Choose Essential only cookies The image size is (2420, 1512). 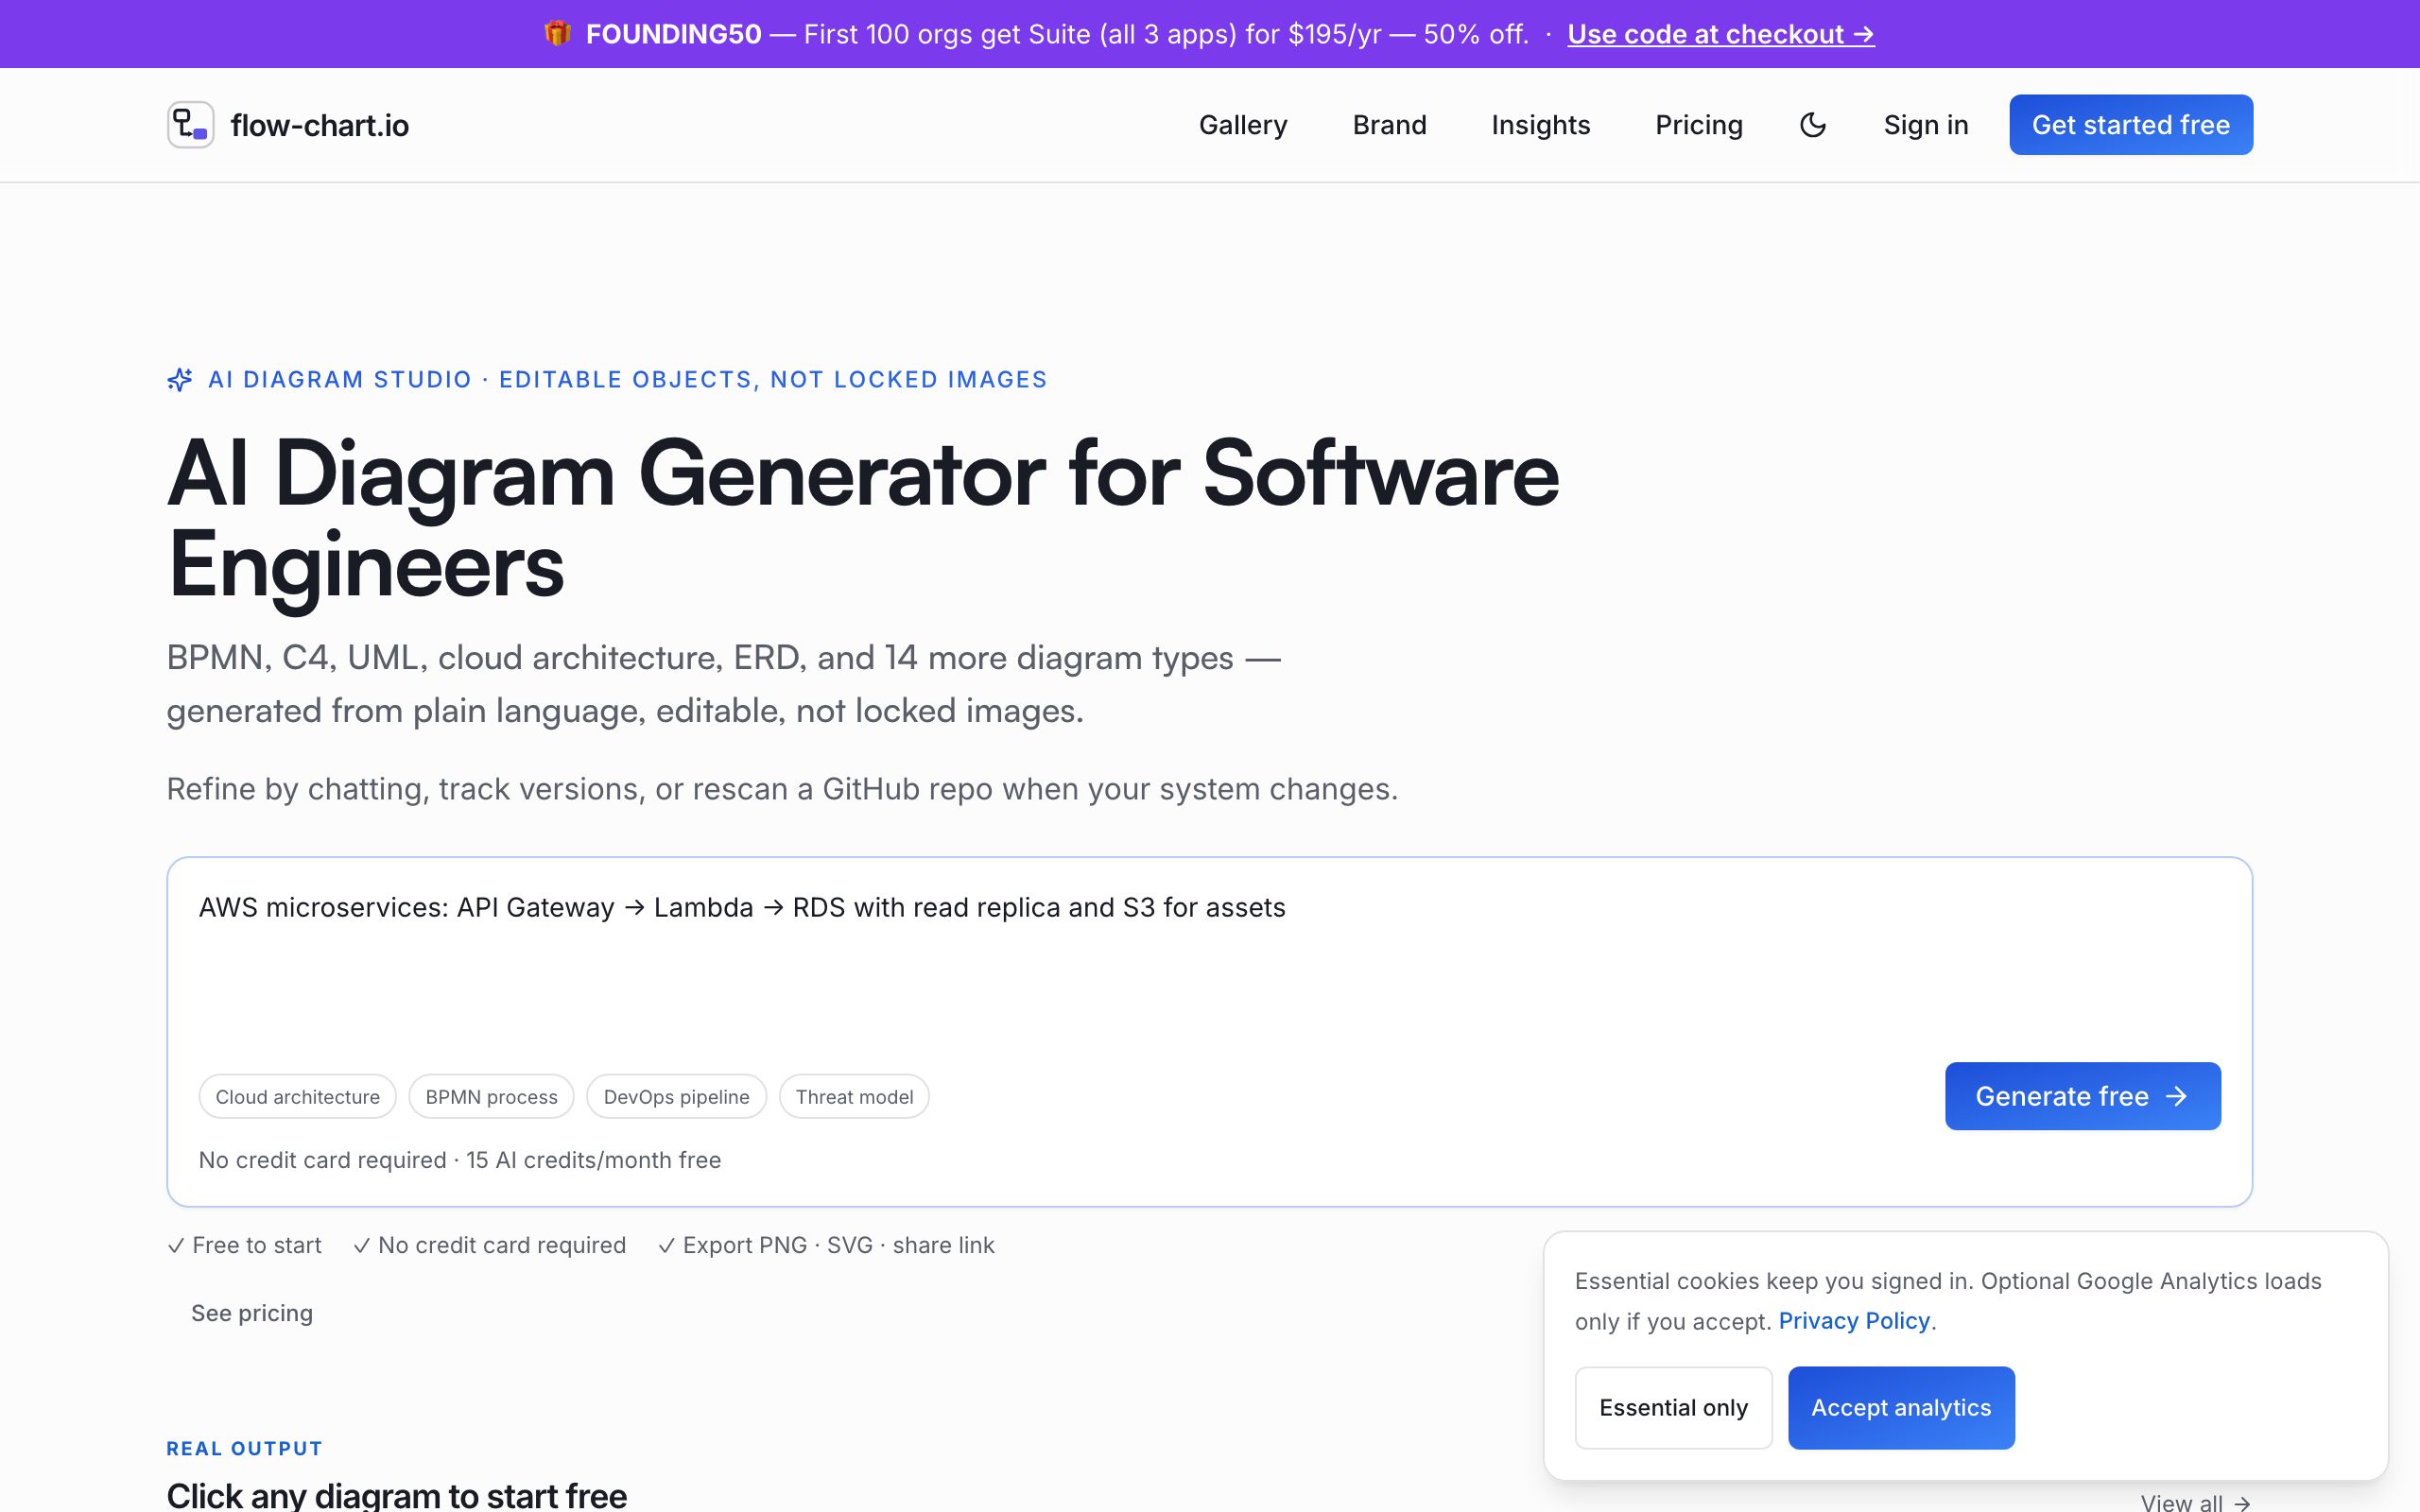(1673, 1407)
